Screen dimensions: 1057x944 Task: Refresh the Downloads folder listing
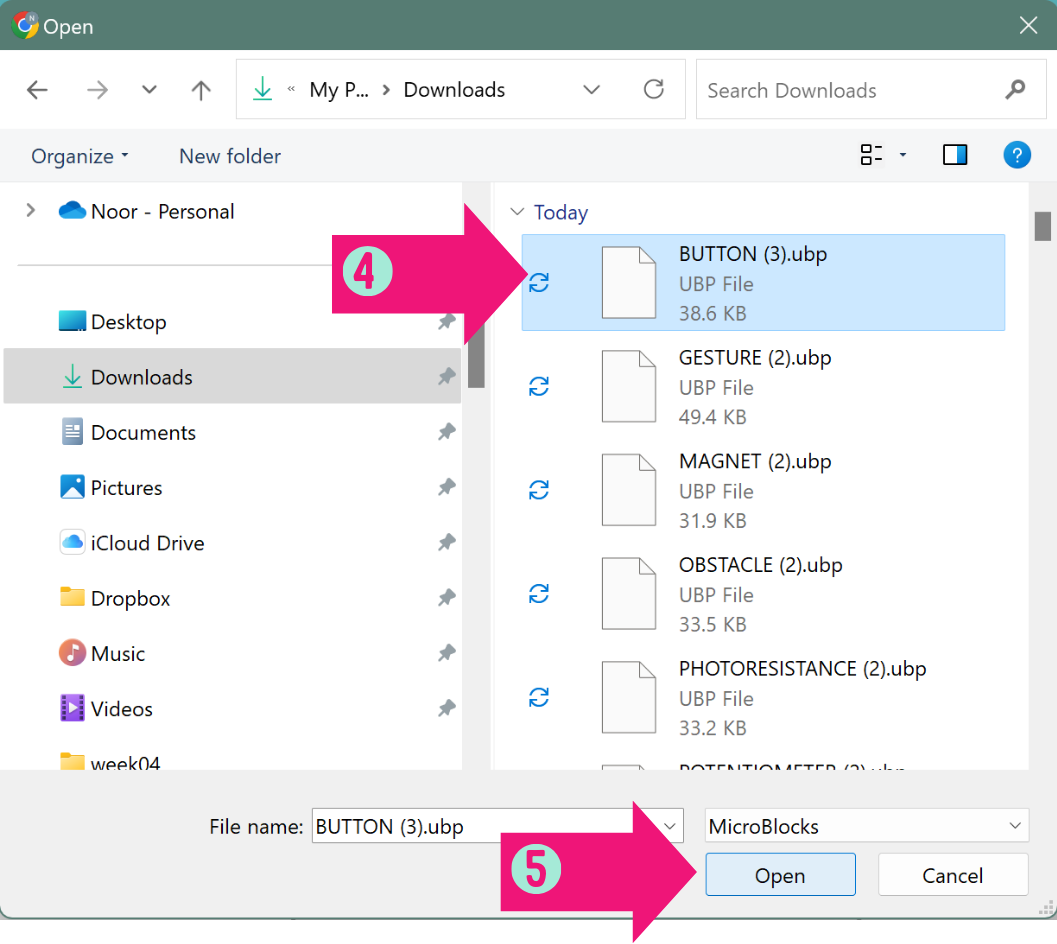pos(654,90)
